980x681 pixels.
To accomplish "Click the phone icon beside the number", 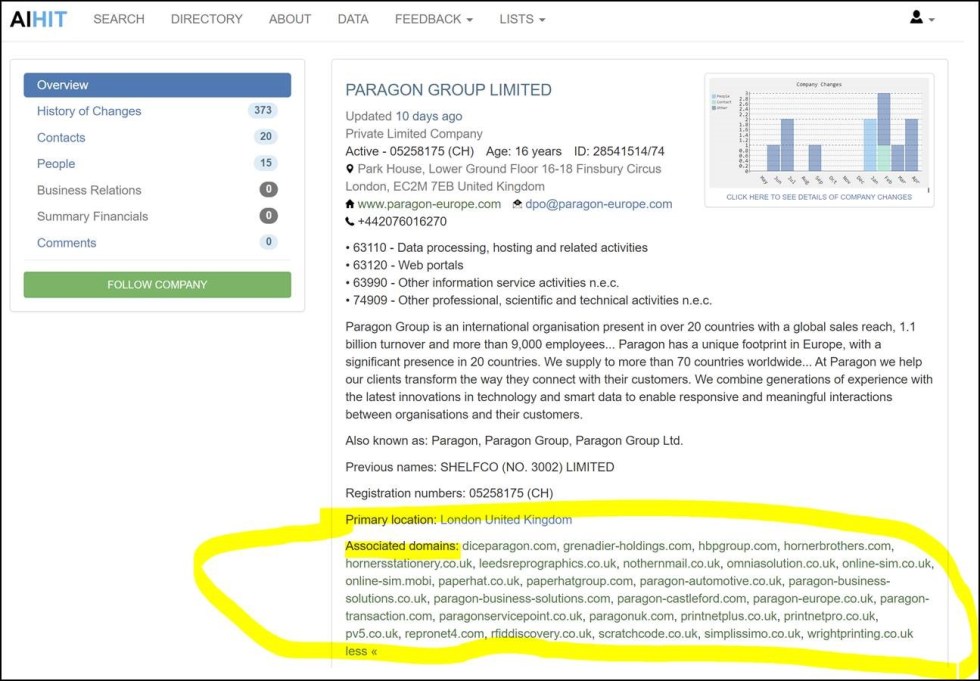I will (x=350, y=221).
